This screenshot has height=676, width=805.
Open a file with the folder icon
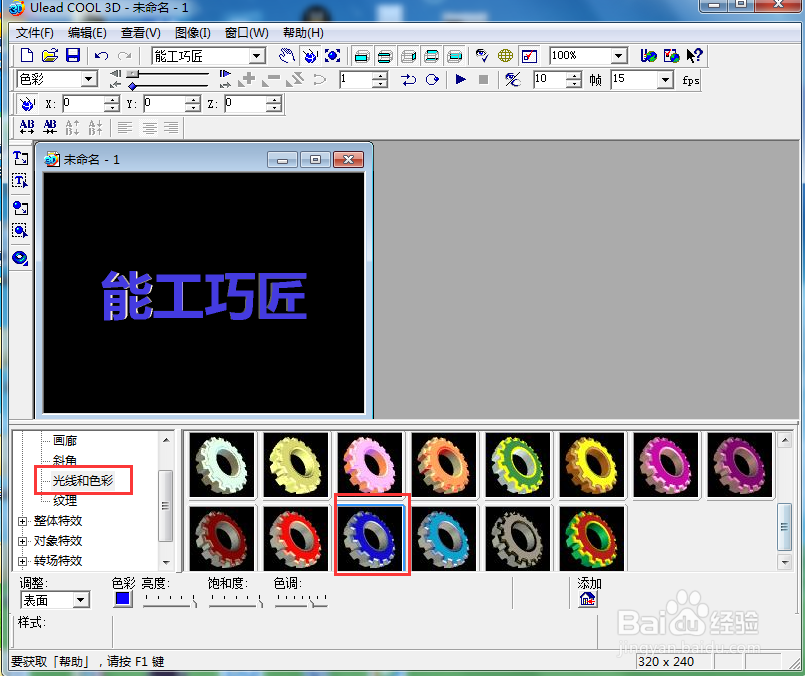(x=50, y=55)
